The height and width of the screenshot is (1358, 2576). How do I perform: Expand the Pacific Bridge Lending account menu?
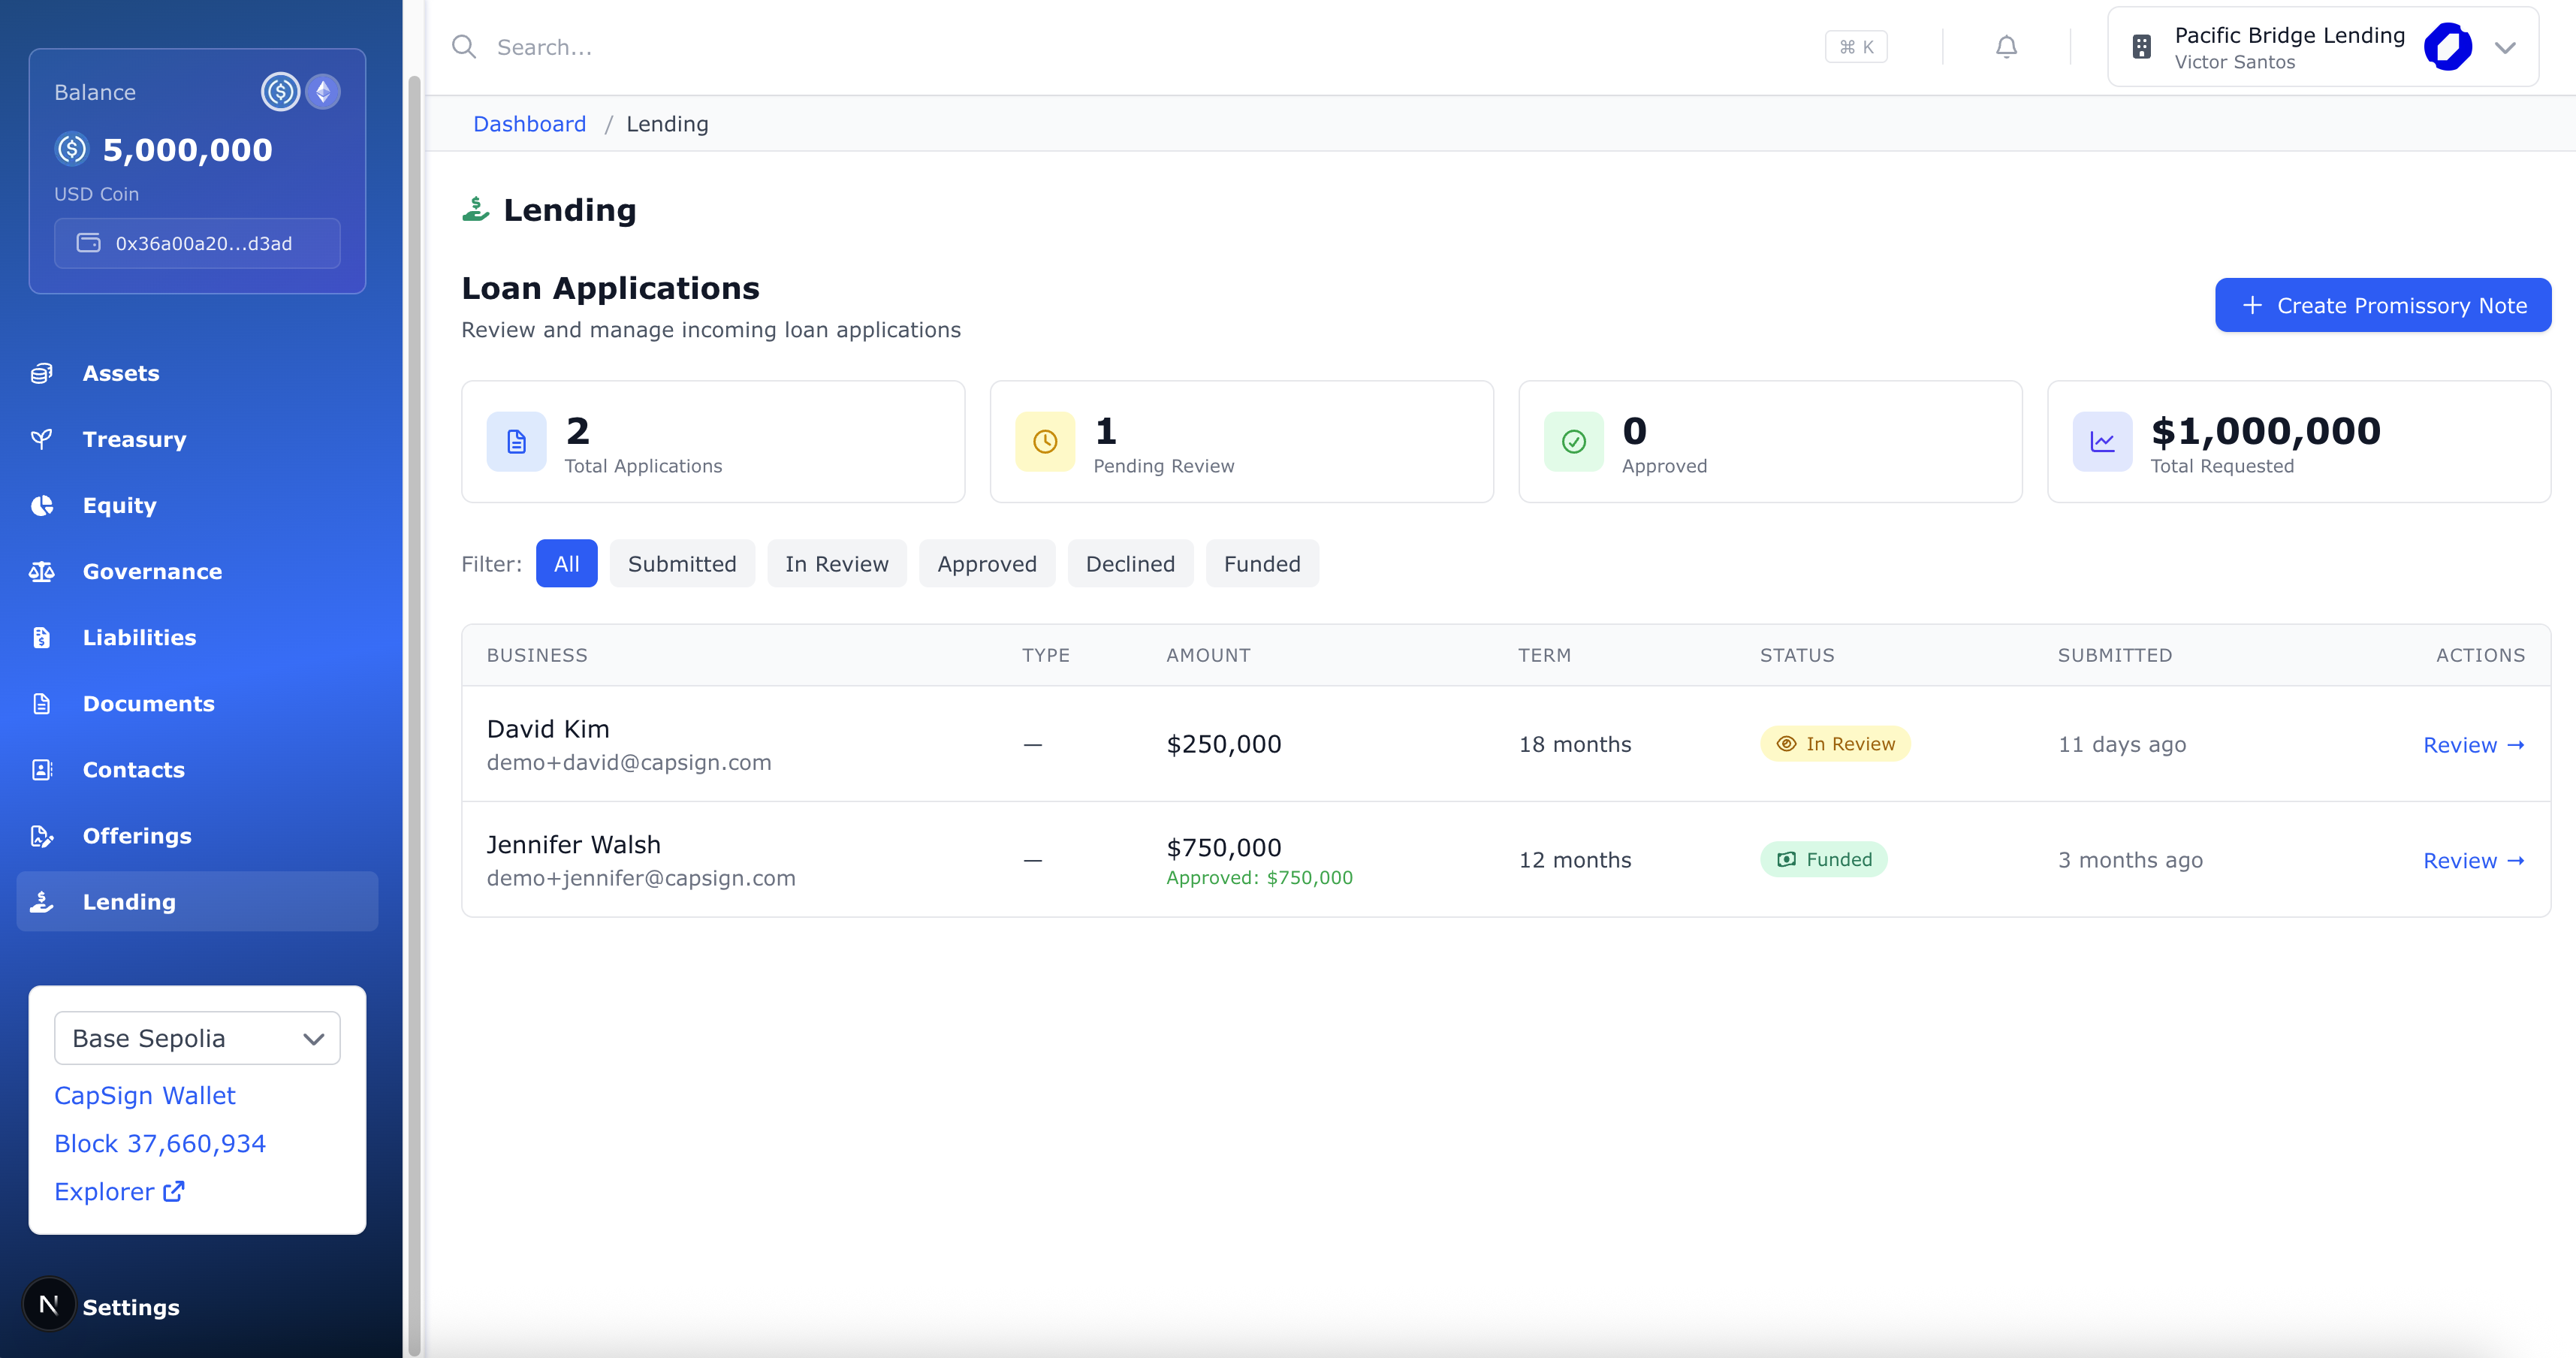[x=2505, y=46]
